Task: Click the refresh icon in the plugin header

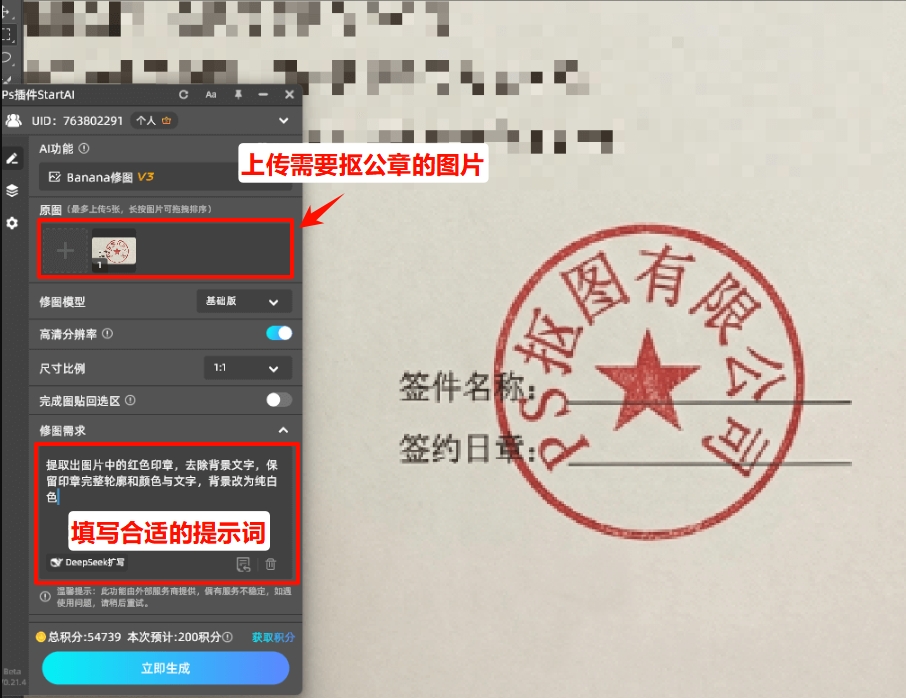Action: tap(183, 95)
